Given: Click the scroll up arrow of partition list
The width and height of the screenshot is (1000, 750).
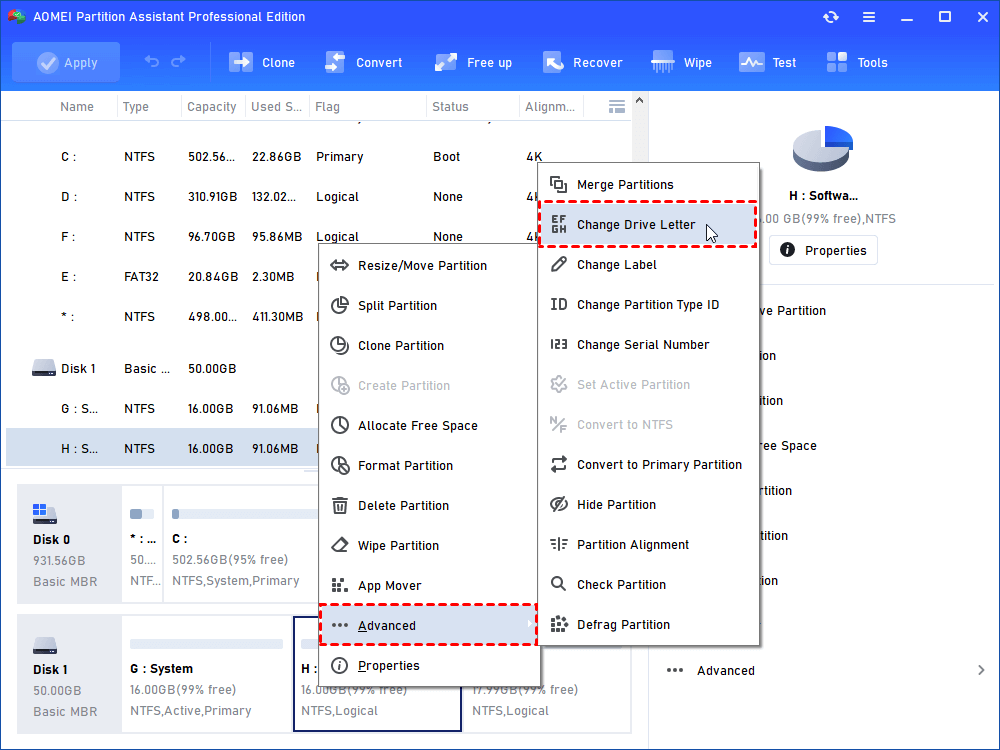Looking at the screenshot, I should [639, 100].
